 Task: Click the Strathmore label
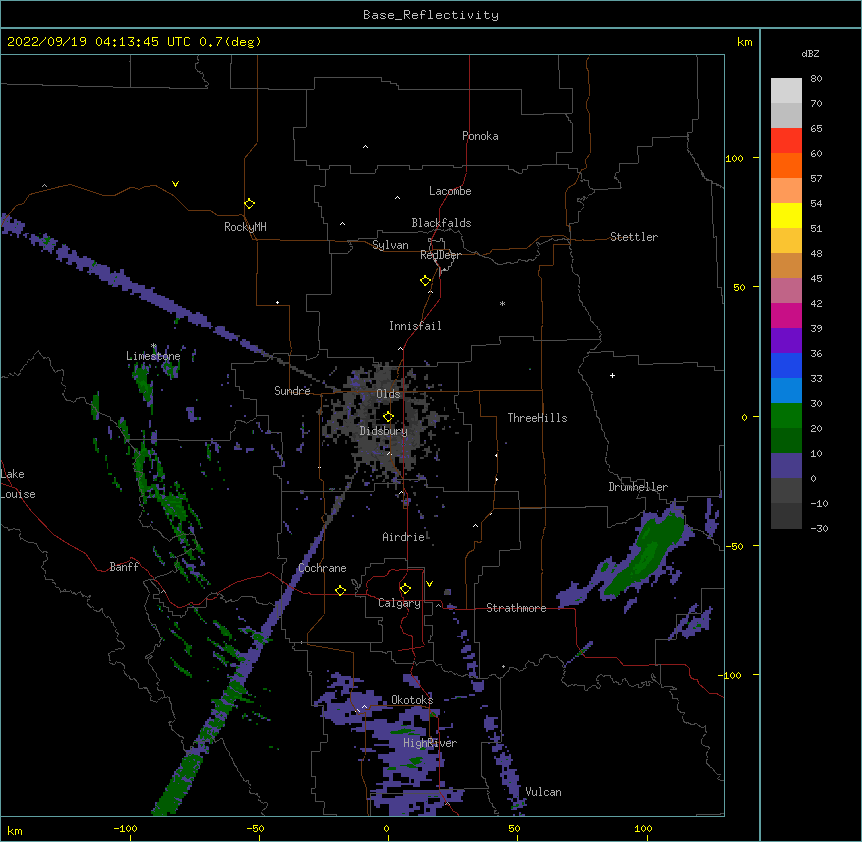516,608
